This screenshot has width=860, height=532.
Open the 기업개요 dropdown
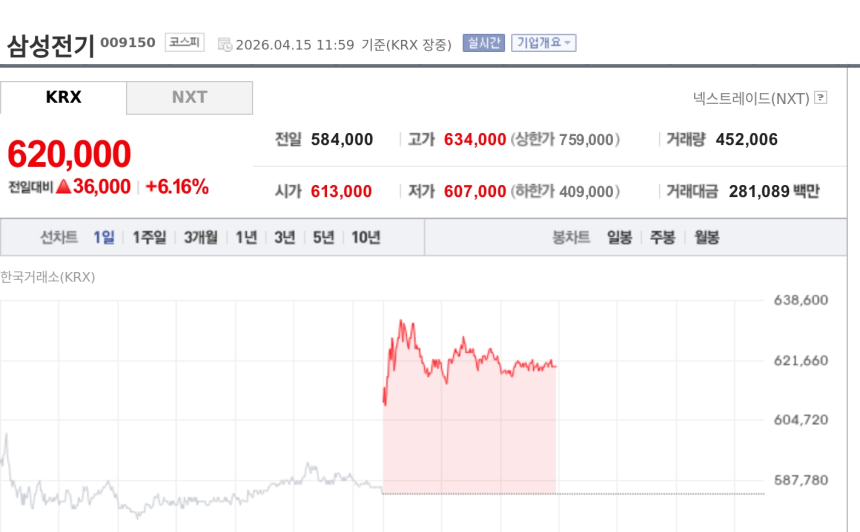tap(543, 43)
